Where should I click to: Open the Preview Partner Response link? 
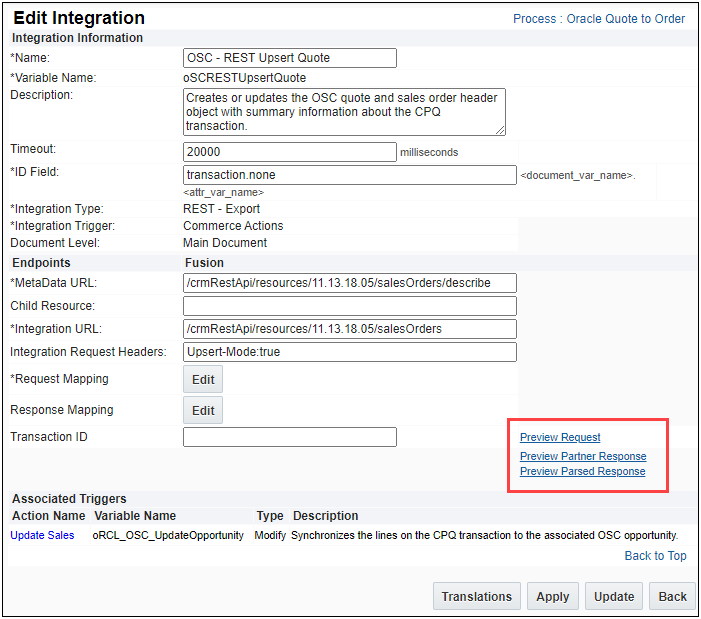(x=583, y=457)
